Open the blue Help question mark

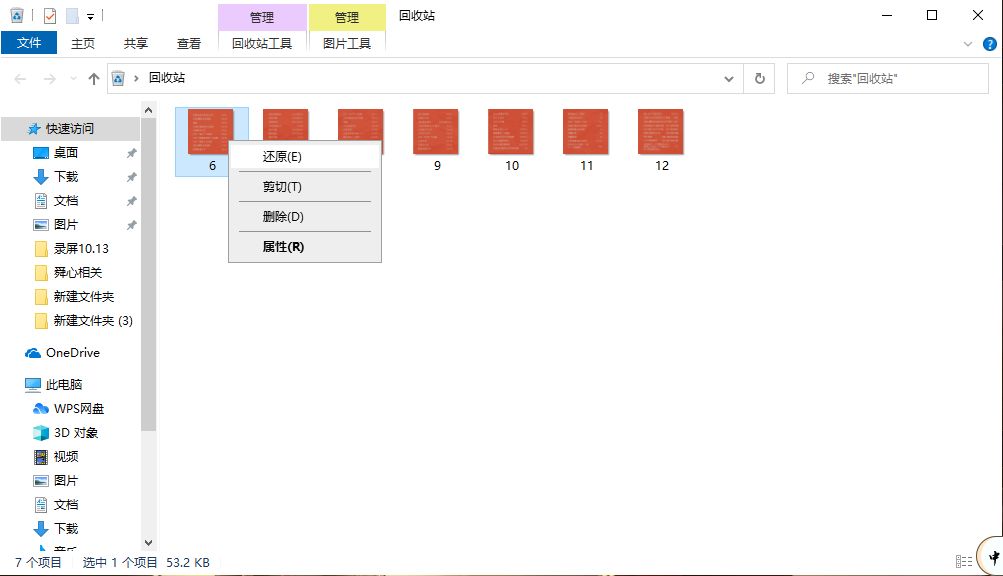[989, 44]
